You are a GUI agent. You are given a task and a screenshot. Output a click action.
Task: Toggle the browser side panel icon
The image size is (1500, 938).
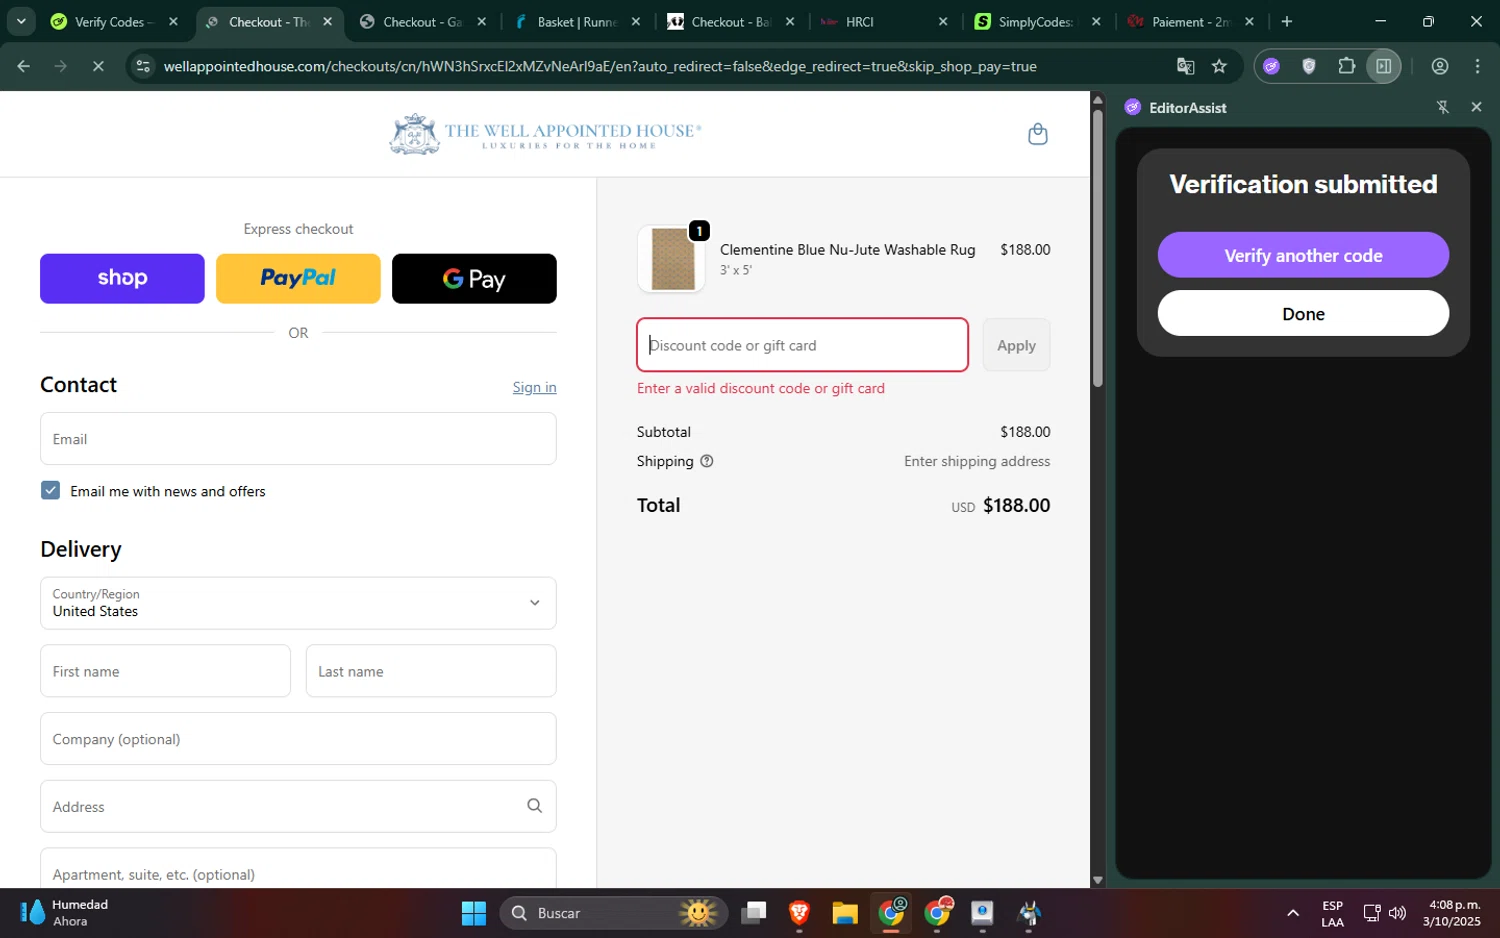coord(1384,66)
